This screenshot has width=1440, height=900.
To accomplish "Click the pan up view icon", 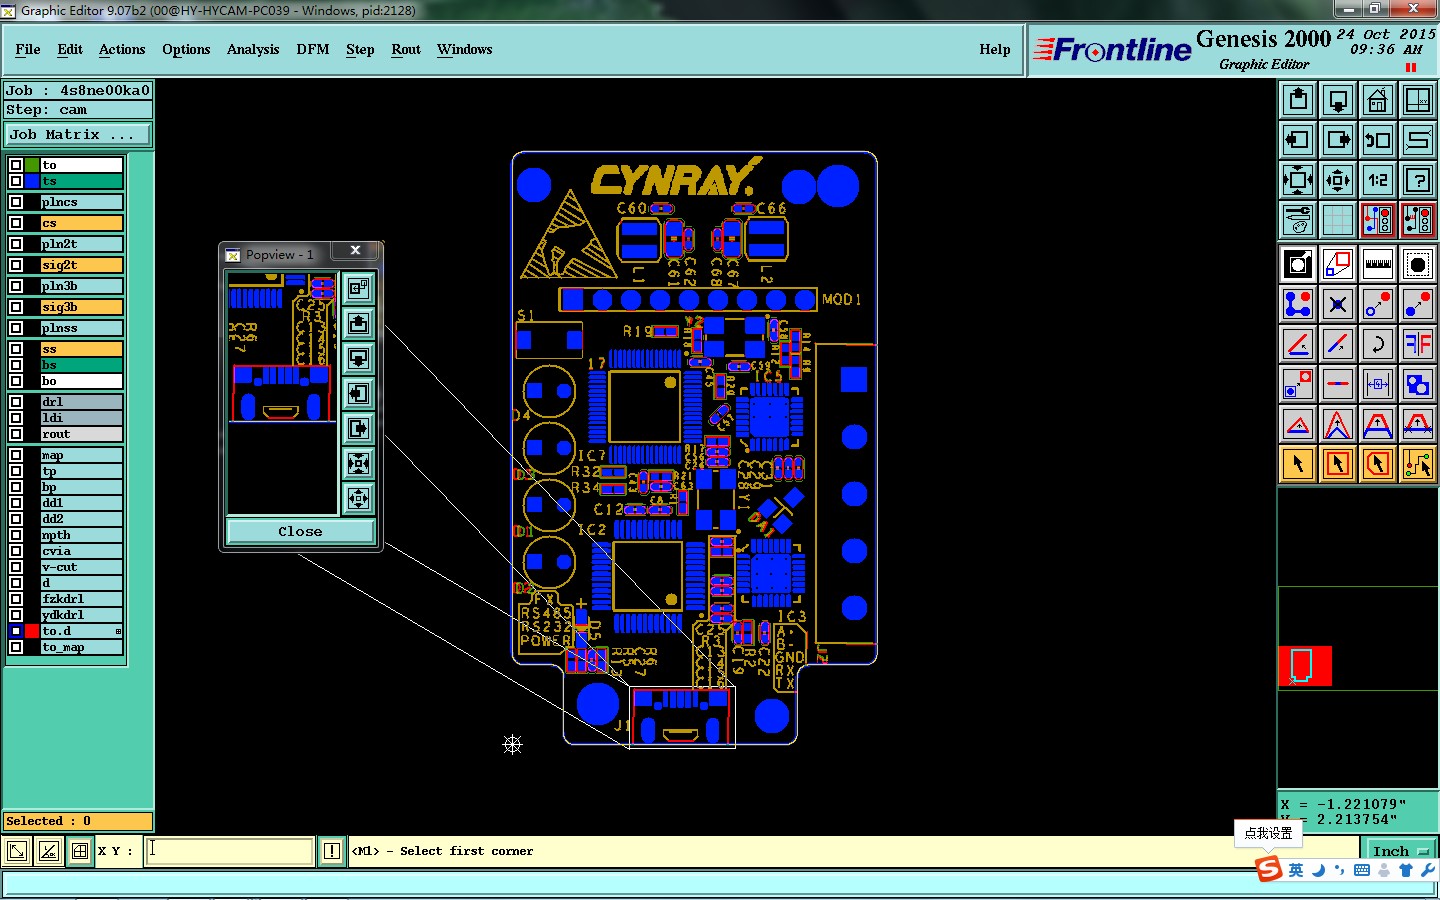I will click(x=1298, y=100).
